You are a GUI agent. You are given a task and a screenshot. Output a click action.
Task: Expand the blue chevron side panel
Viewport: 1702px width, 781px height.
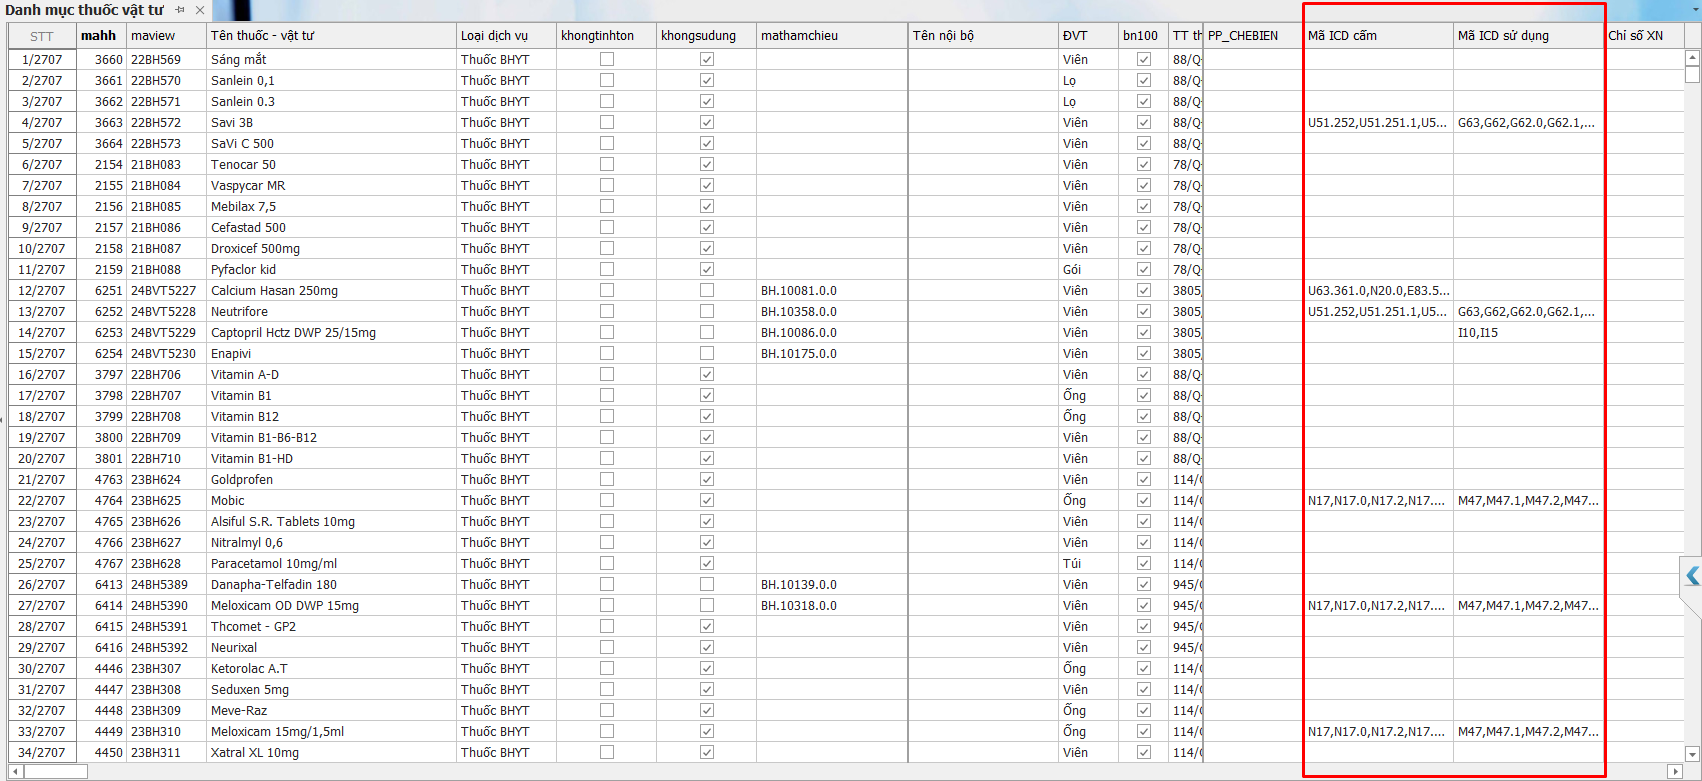1692,576
